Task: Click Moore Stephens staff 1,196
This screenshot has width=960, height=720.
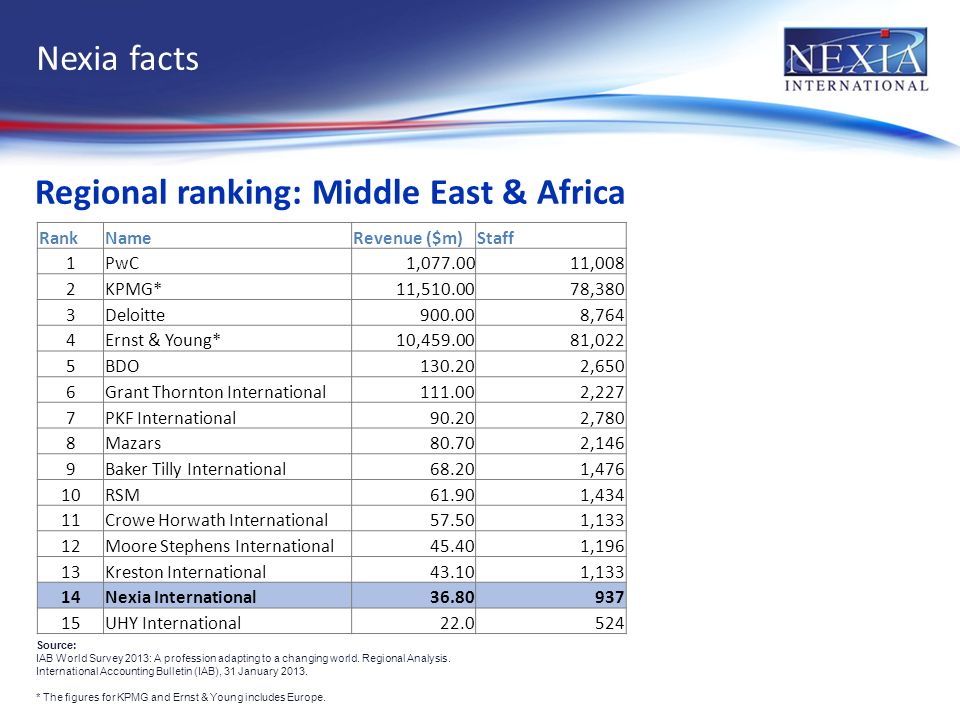Action: [602, 546]
